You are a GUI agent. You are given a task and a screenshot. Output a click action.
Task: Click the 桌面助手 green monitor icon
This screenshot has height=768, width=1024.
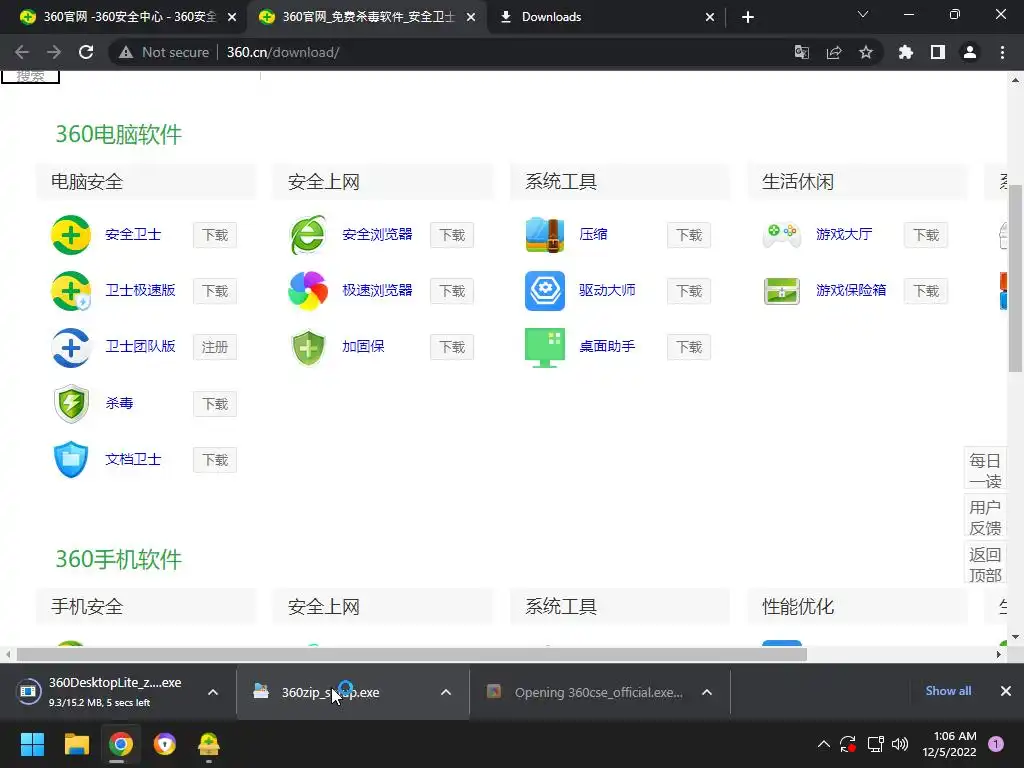click(x=545, y=347)
